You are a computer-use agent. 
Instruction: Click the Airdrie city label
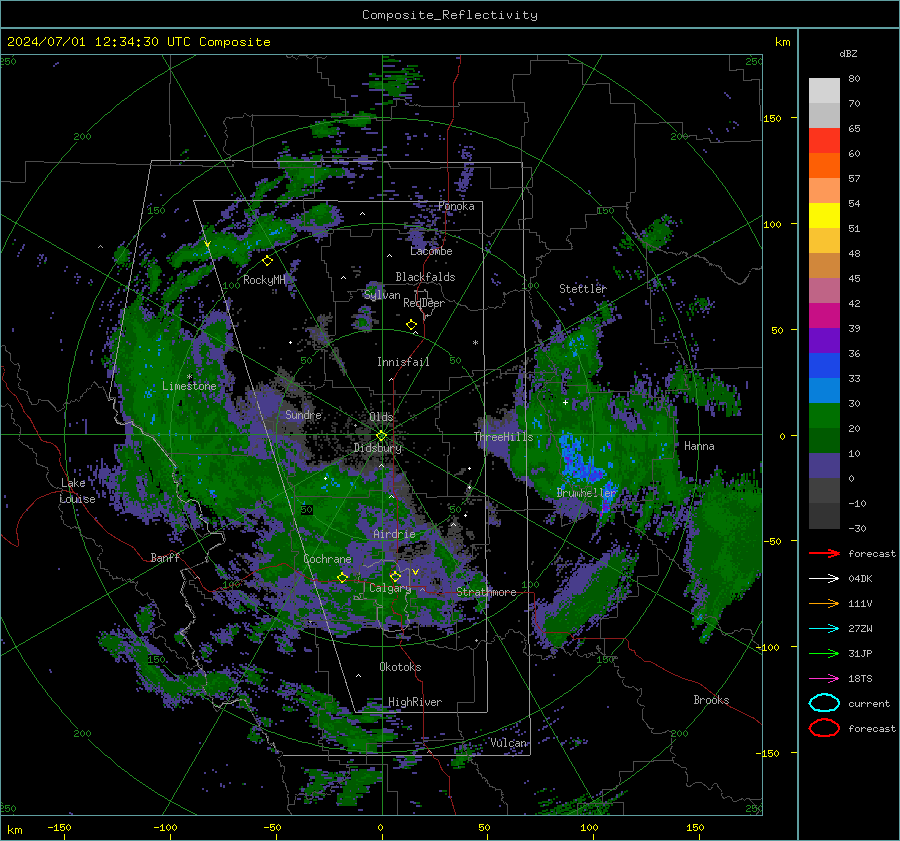point(394,534)
